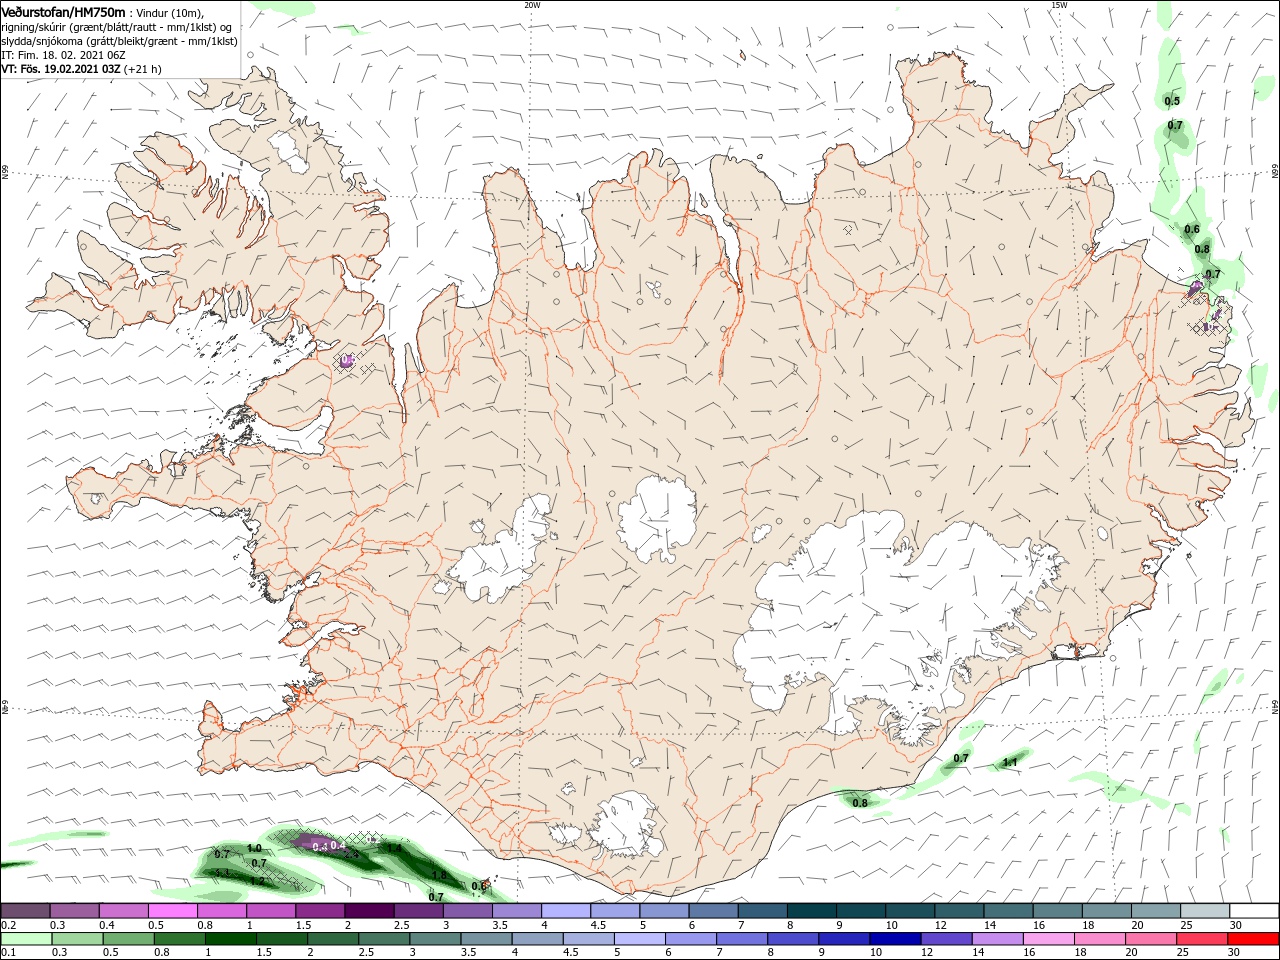Click the 1.8 precipitation label off the south coast
1280x960 pixels.
coord(438,875)
